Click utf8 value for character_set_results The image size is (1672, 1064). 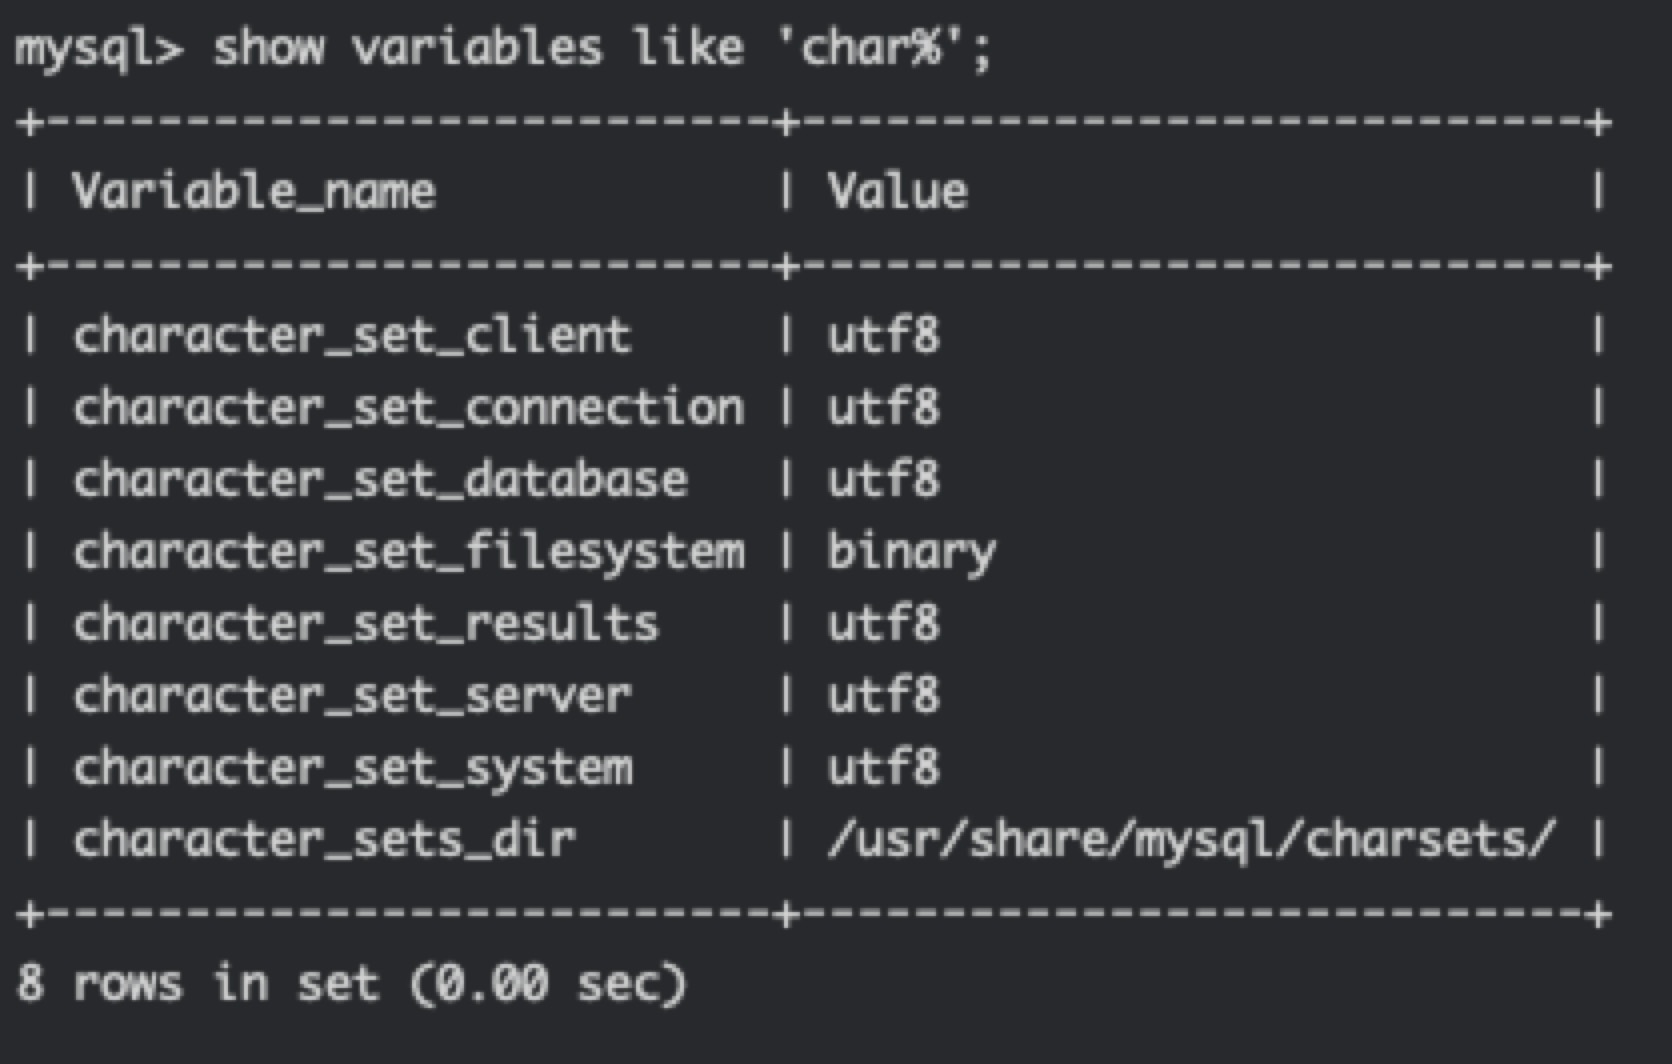883,623
